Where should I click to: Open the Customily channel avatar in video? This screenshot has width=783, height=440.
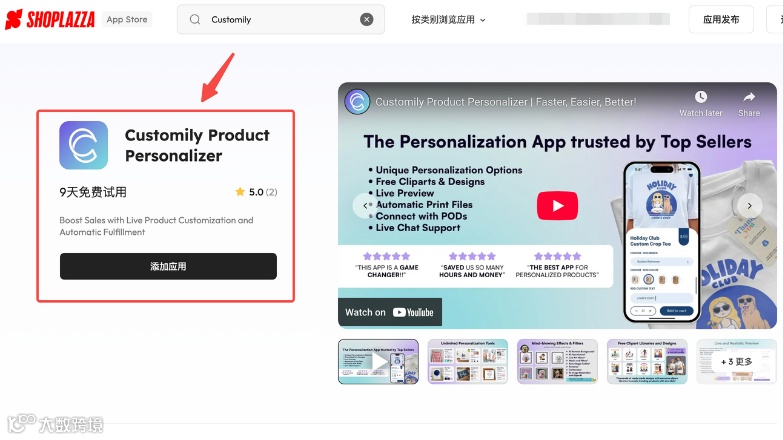pyautogui.click(x=357, y=102)
